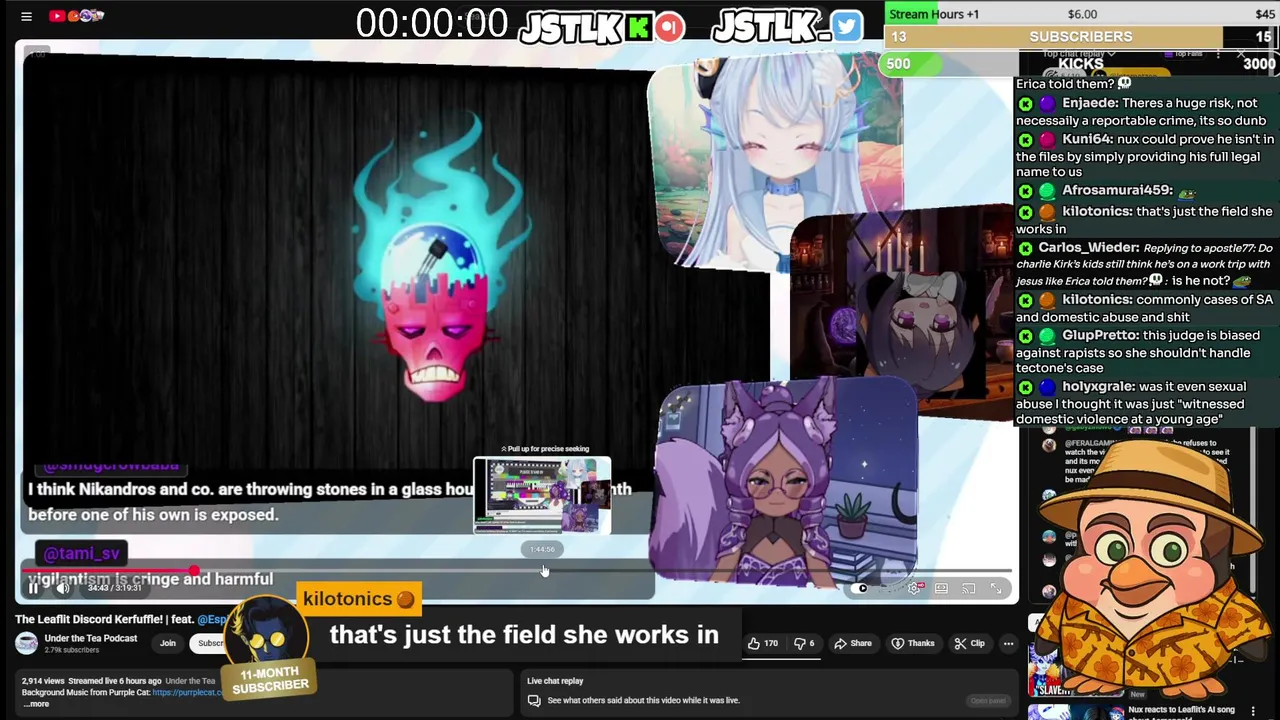The image size is (1280, 720).
Task: Like the video with 170 likes
Action: coord(763,643)
